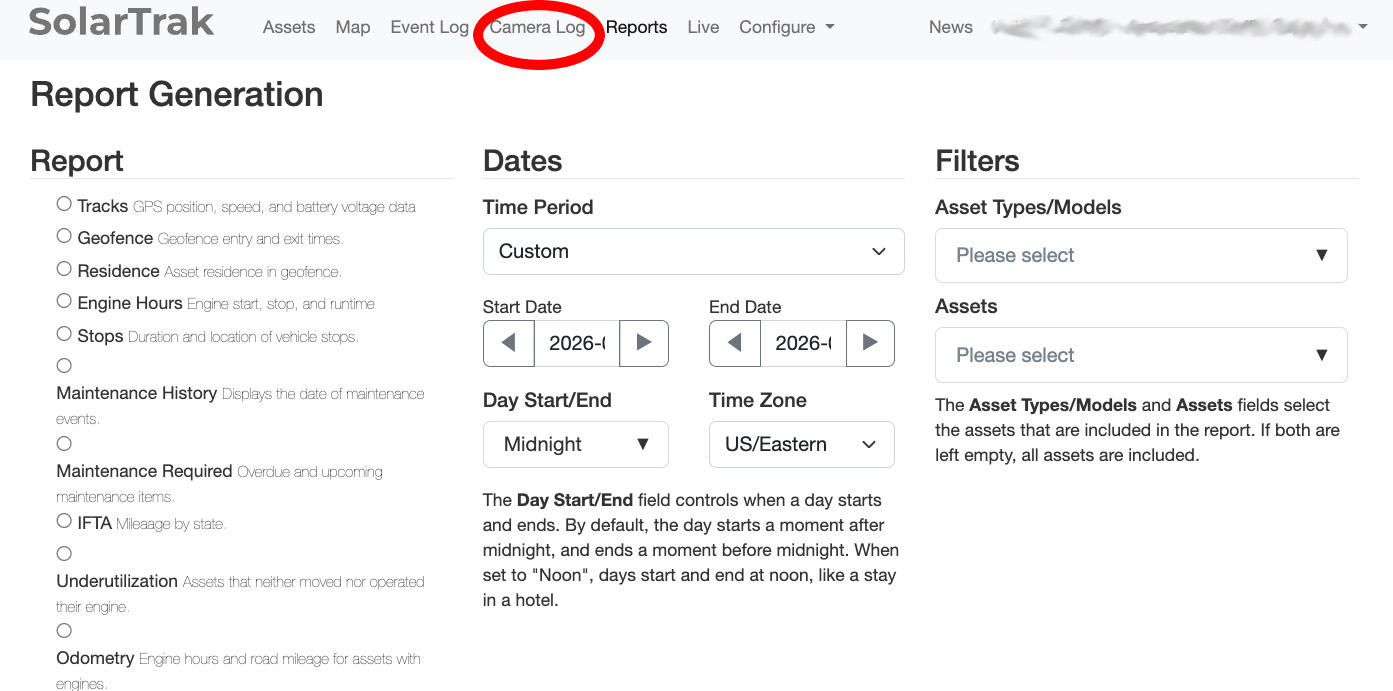Click Start Date next day arrow
Screen dimensions: 1393x691
tap(644, 343)
